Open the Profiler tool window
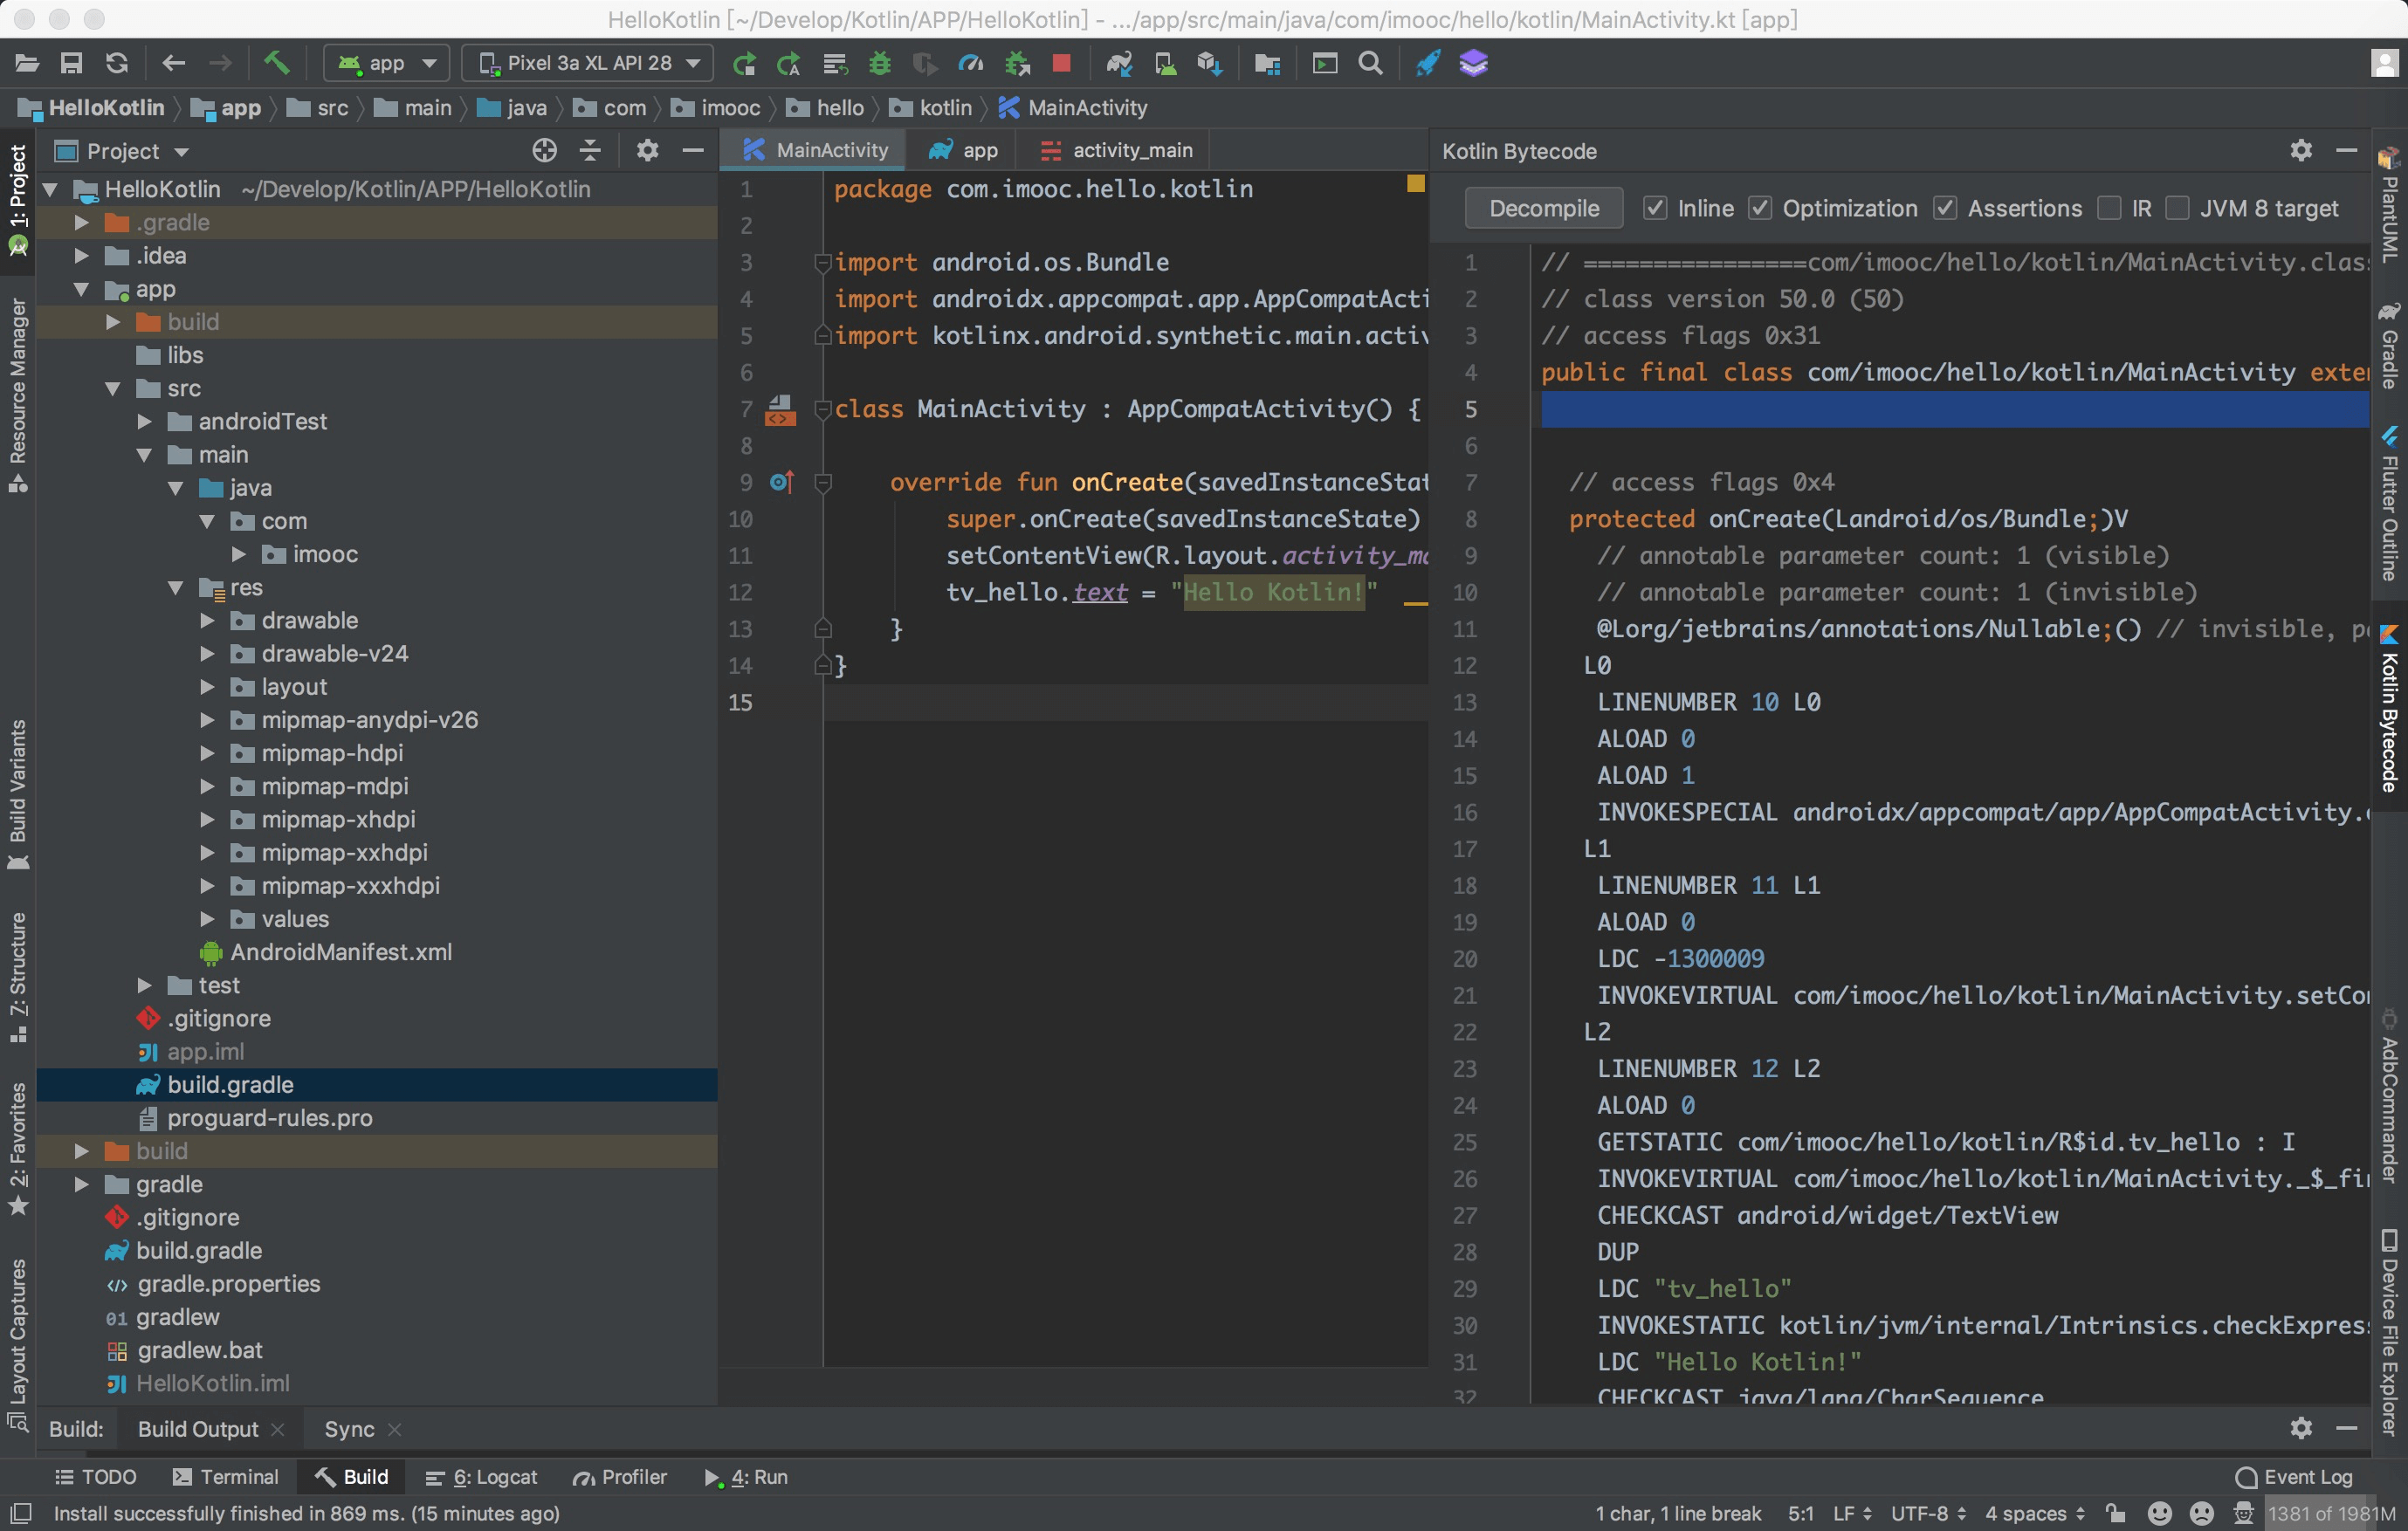Image resolution: width=2408 pixels, height=1531 pixels. coord(619,1476)
